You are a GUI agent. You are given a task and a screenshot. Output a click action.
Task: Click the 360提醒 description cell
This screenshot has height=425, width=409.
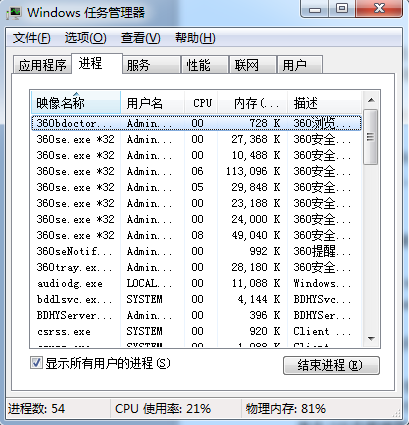point(322,251)
